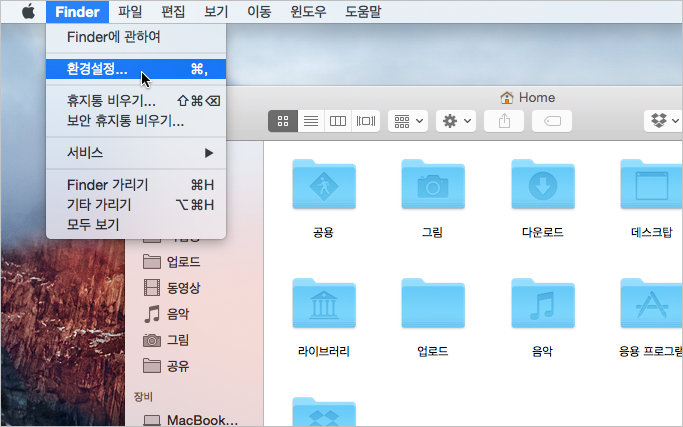The image size is (683, 427).
Task: Select the Dropbox folder icon
Action: [324, 412]
